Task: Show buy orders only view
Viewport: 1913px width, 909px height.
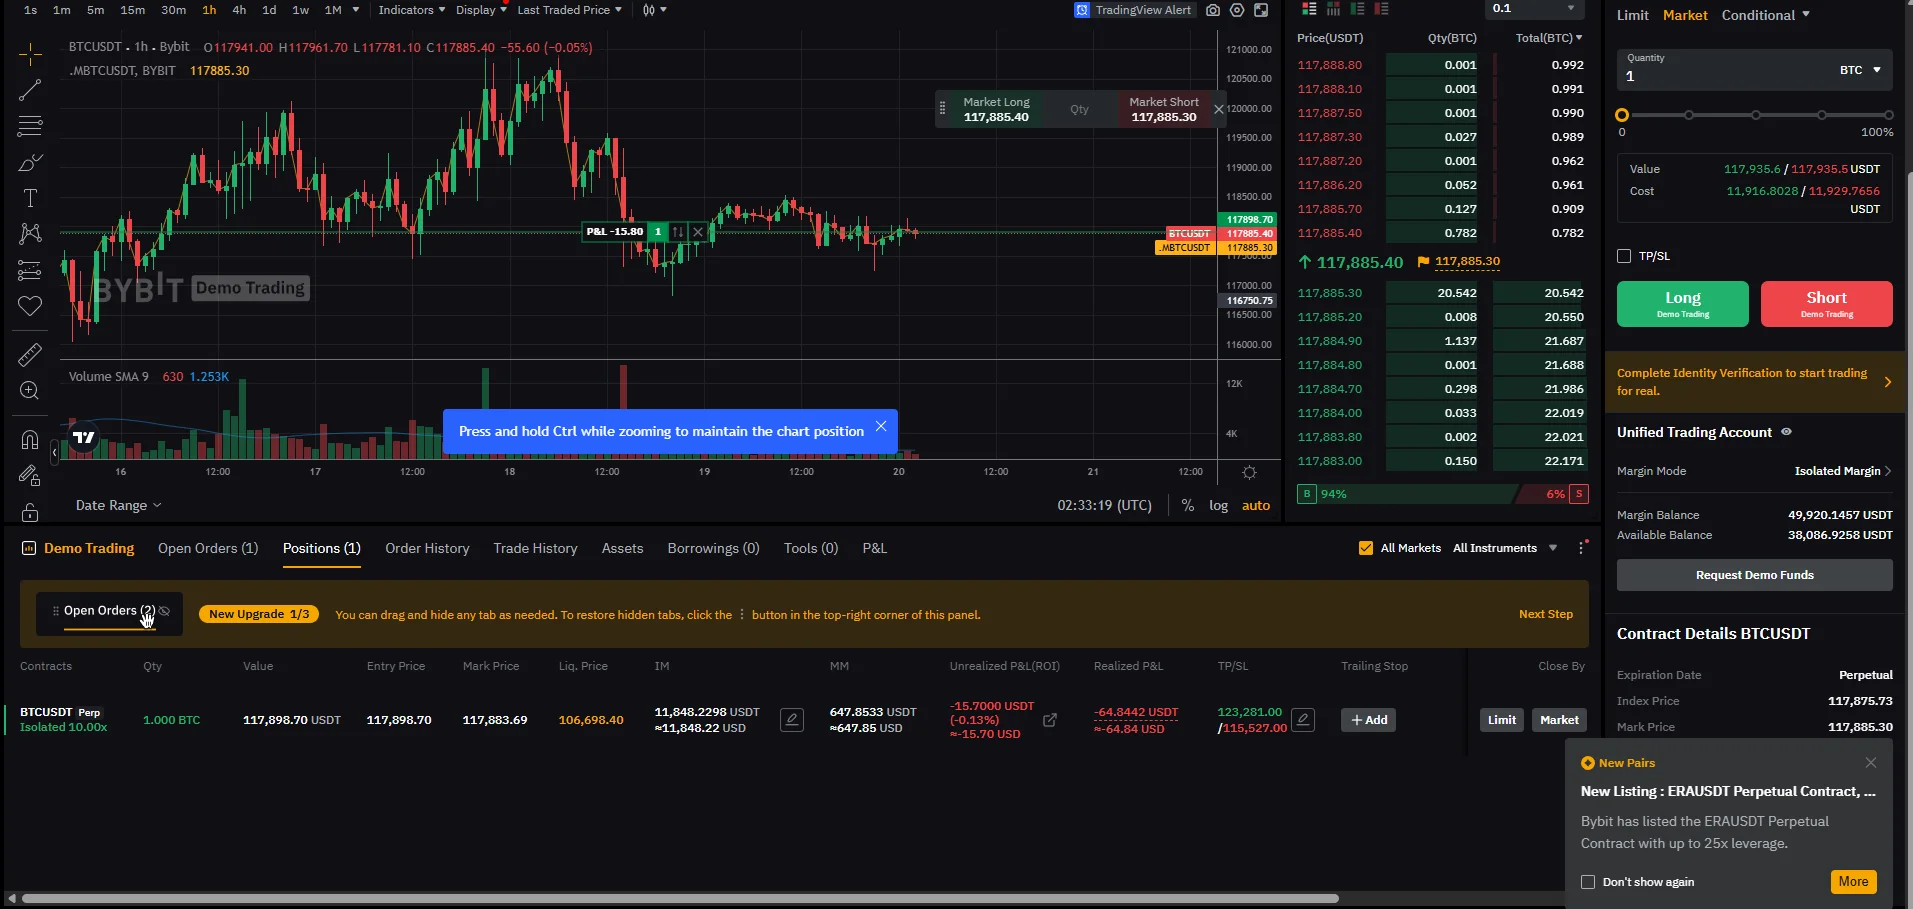Action: (1357, 9)
